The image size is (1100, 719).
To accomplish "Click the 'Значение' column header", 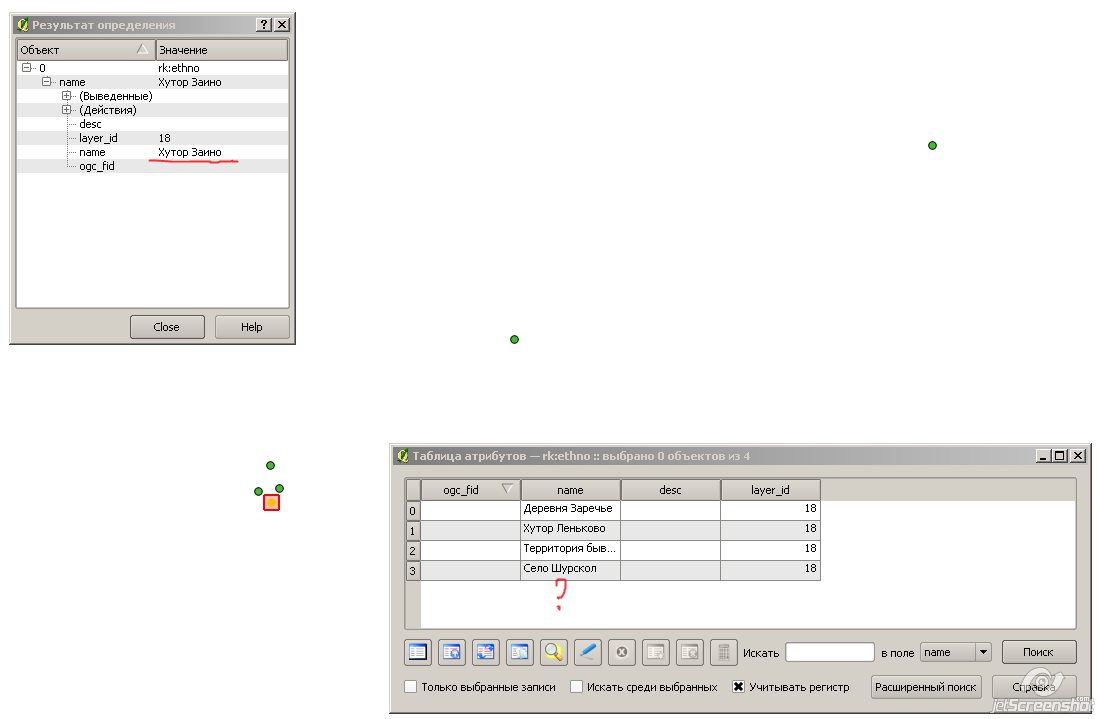I will [x=222, y=50].
